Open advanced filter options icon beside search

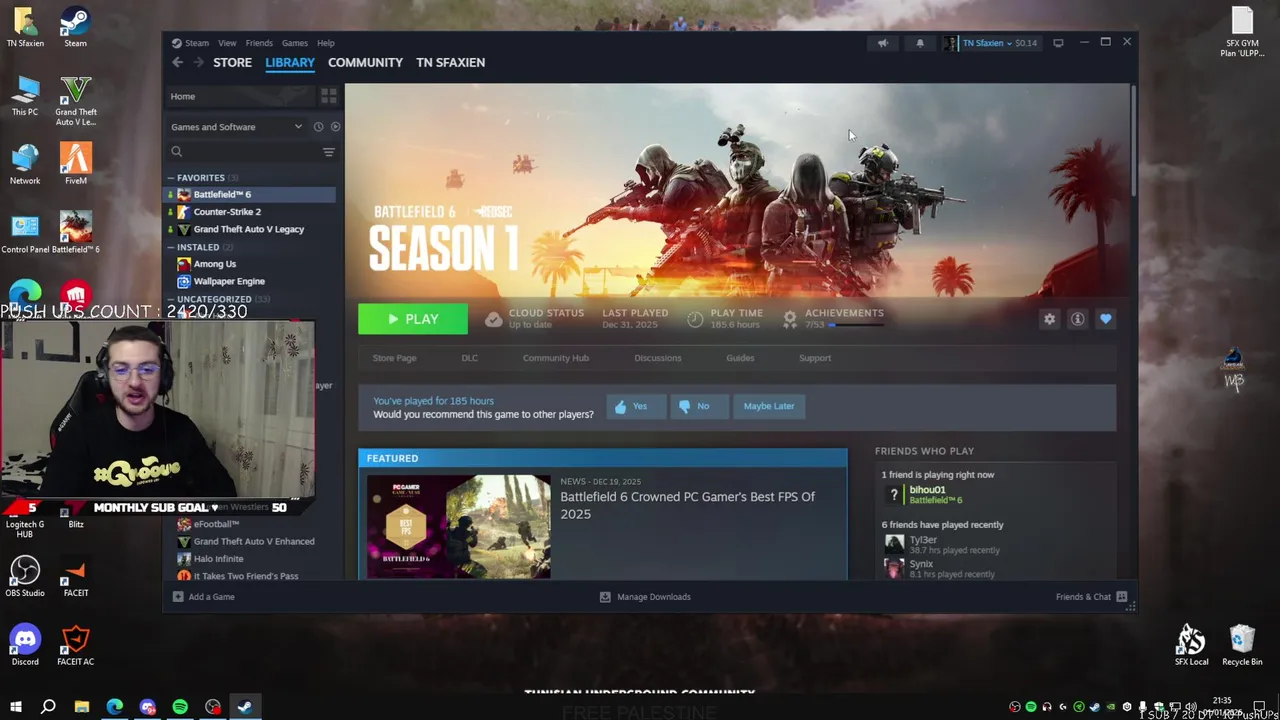click(x=328, y=152)
